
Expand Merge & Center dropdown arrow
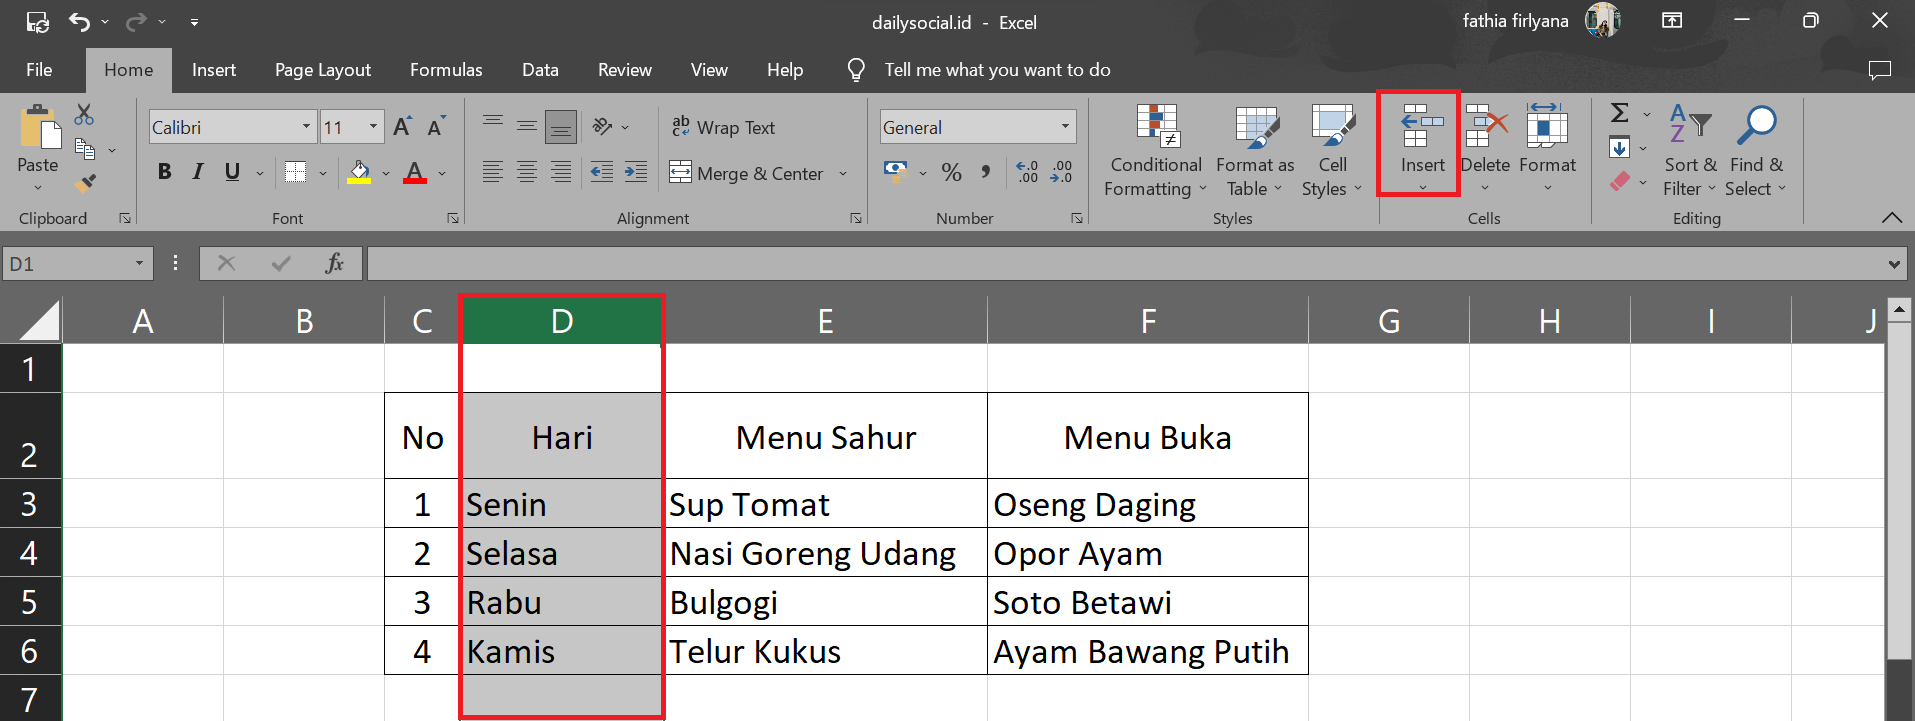(x=843, y=174)
